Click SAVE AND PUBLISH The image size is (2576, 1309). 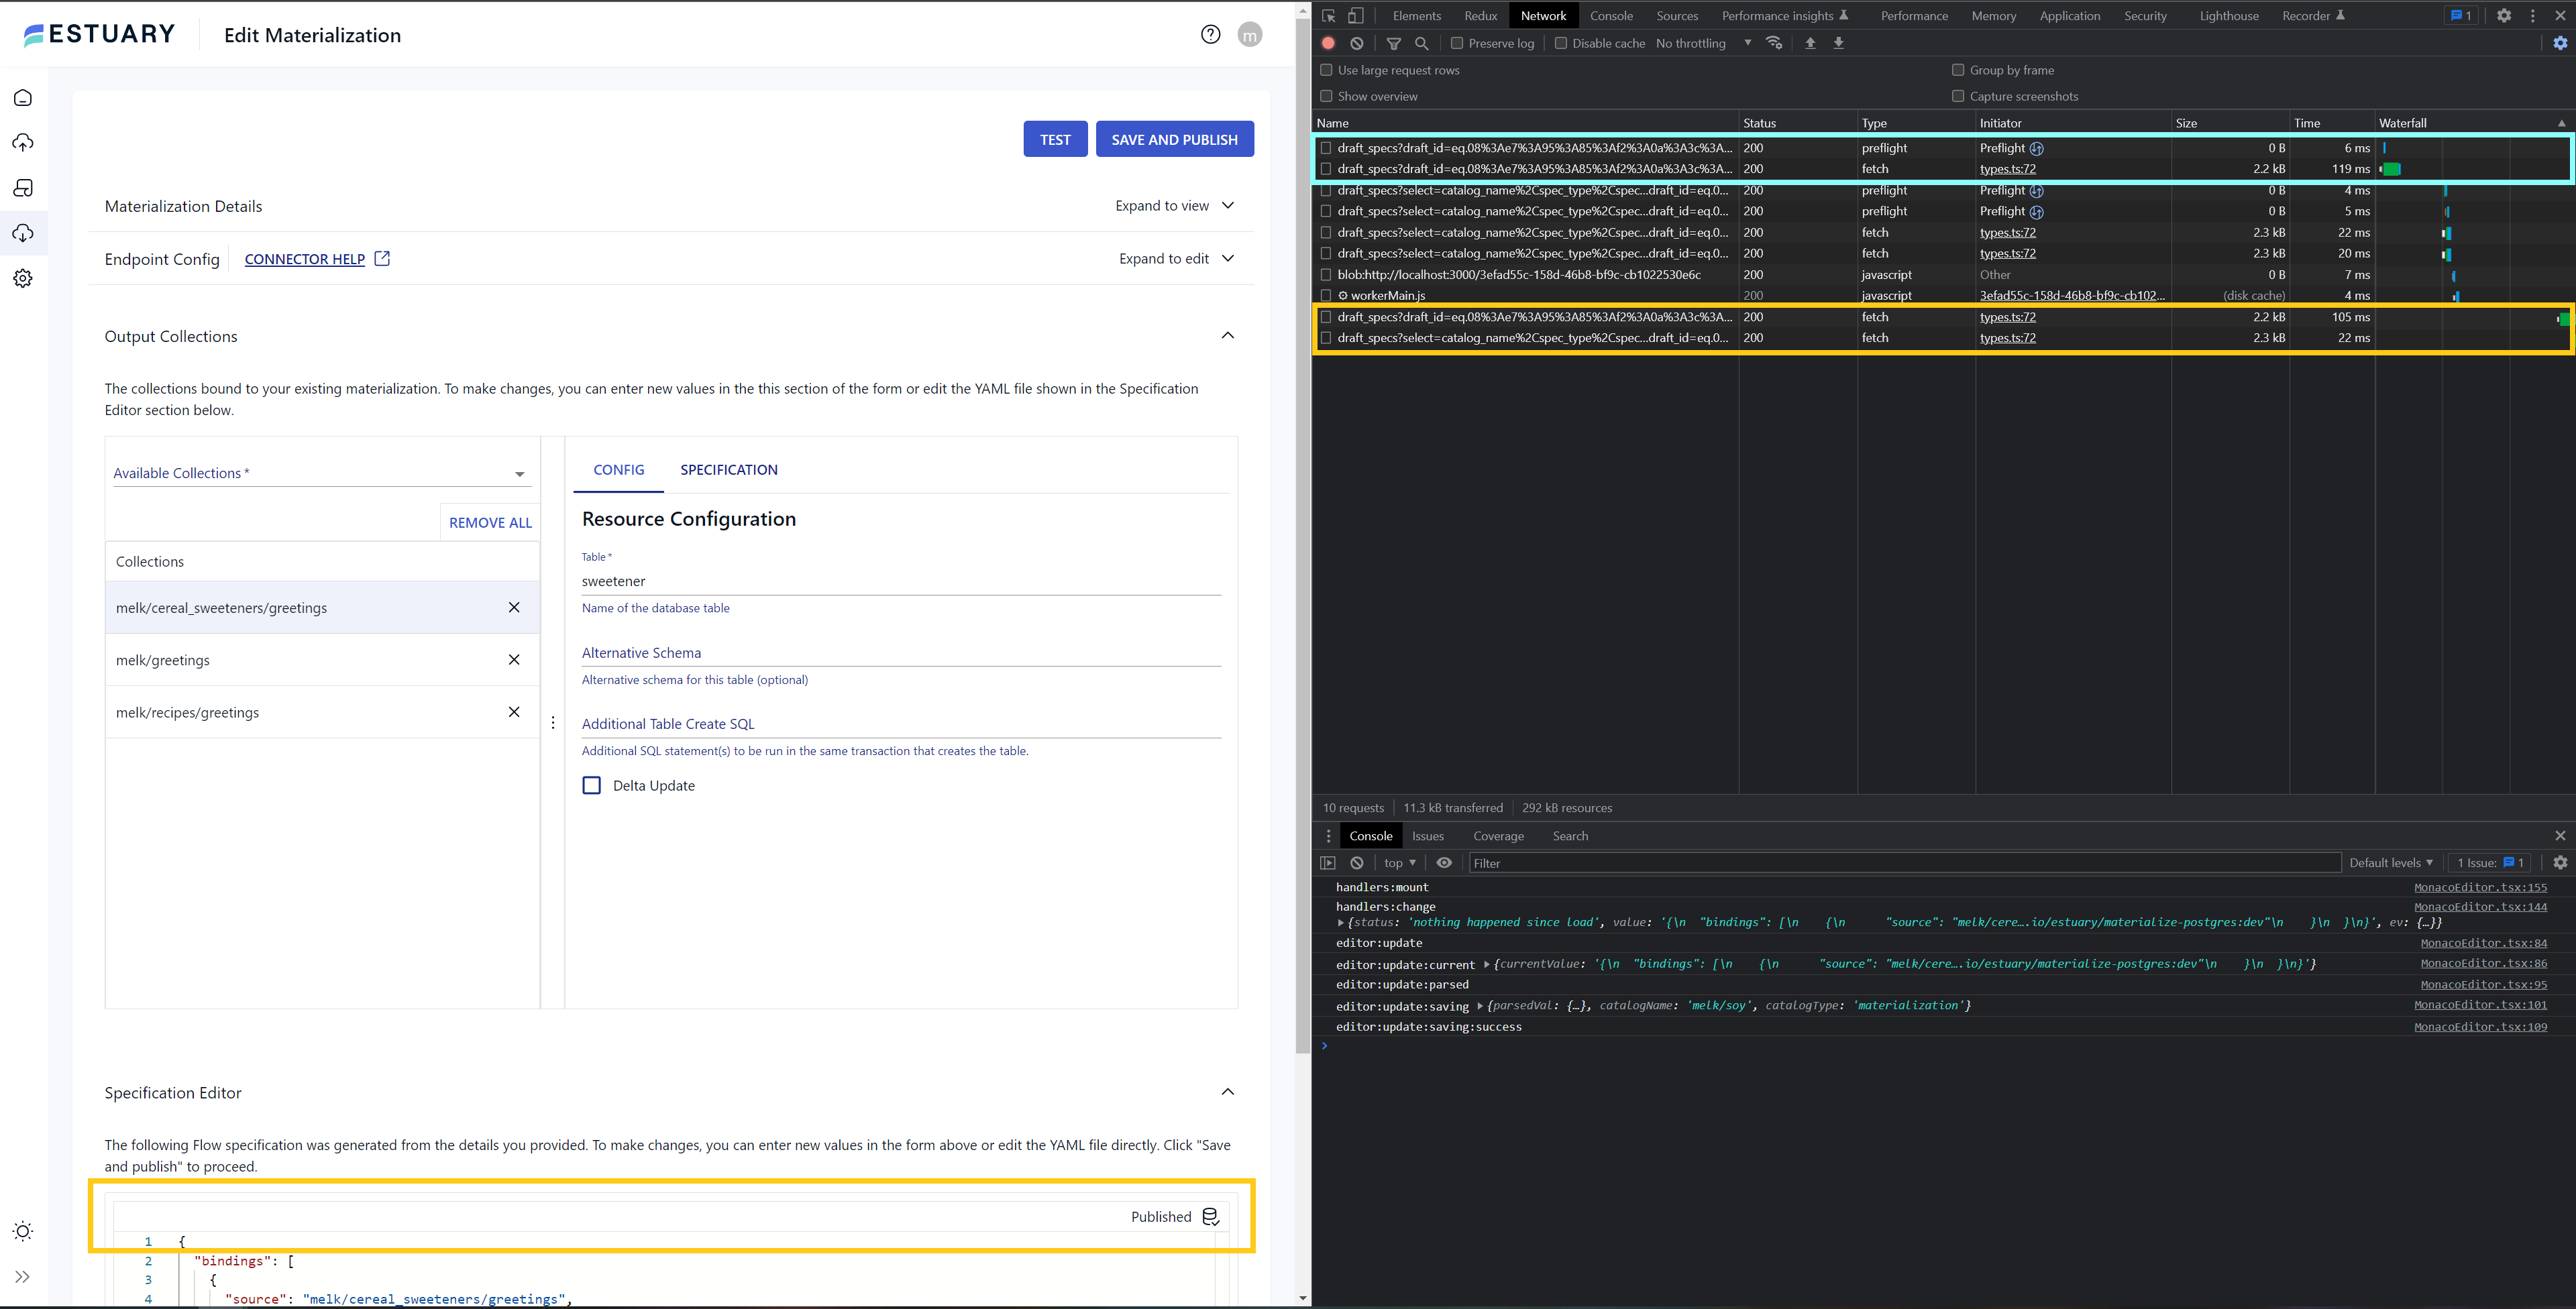point(1174,138)
